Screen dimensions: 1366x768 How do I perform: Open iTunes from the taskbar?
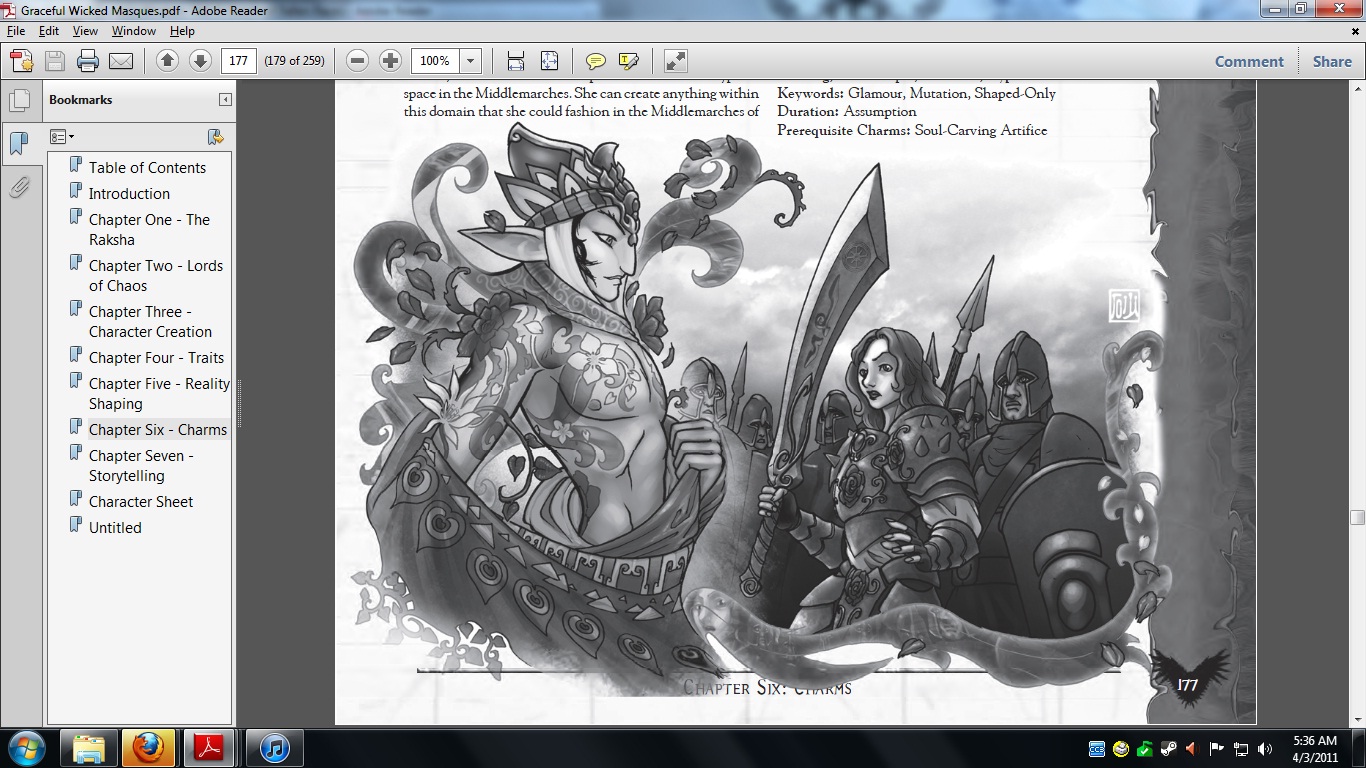[x=274, y=748]
